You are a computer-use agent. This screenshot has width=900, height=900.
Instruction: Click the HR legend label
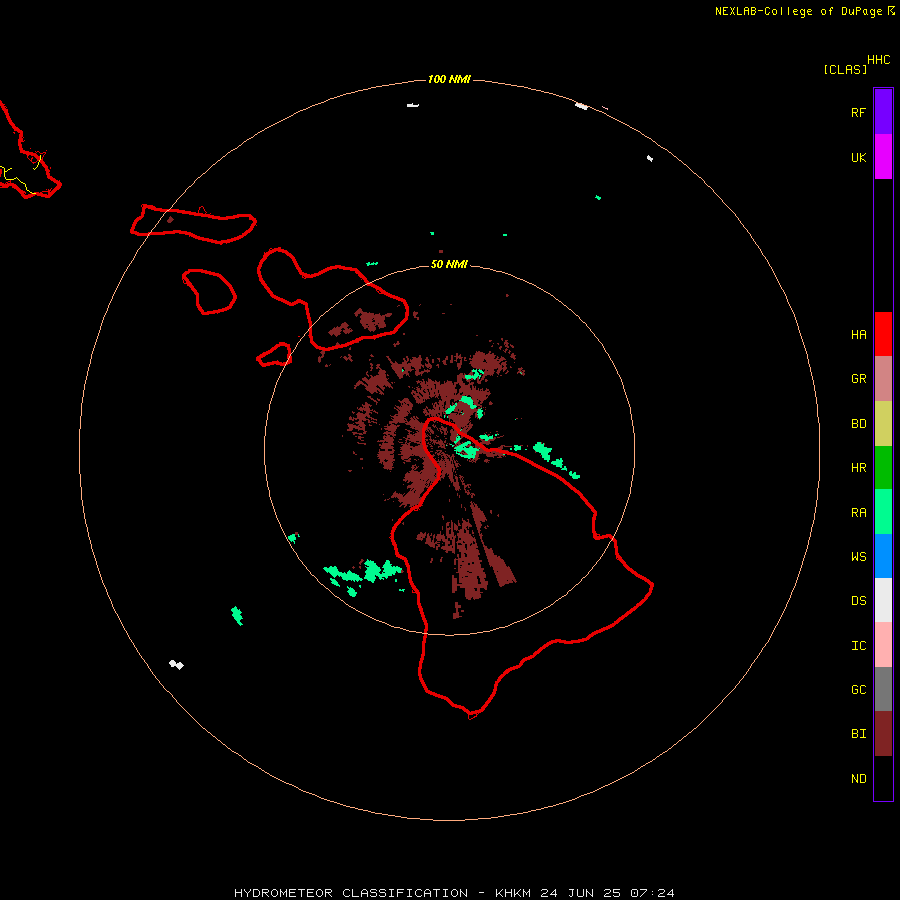[858, 468]
